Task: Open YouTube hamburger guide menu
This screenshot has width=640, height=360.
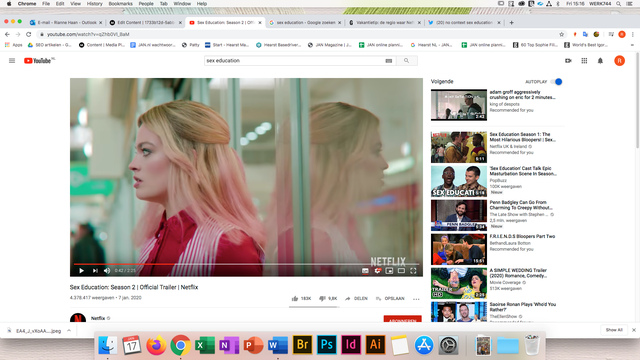Action: [12, 60]
